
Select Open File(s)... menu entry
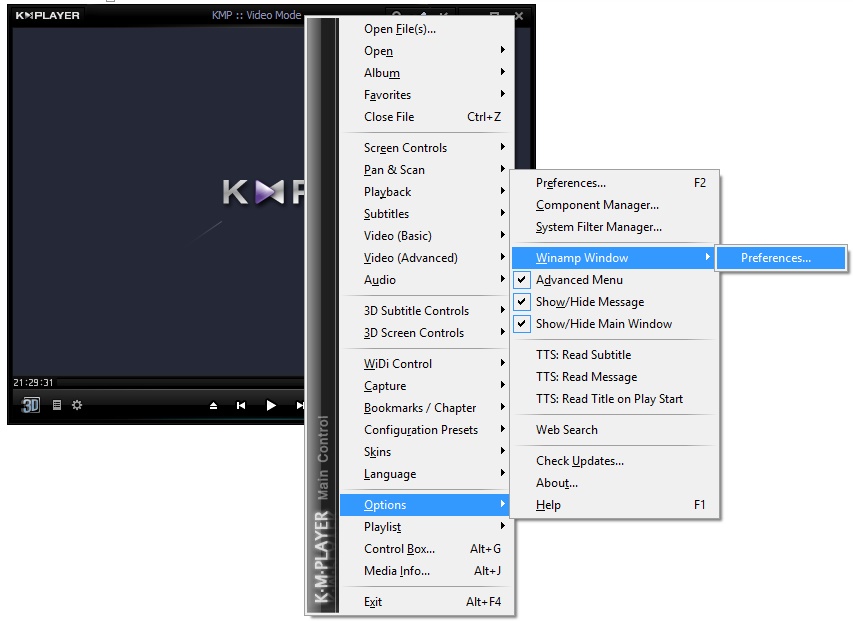pos(399,29)
